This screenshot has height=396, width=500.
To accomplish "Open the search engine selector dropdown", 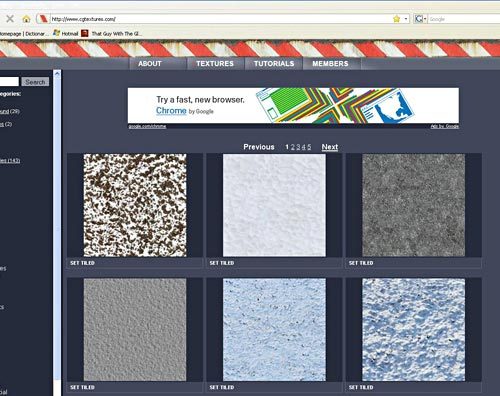I will click(x=421, y=19).
